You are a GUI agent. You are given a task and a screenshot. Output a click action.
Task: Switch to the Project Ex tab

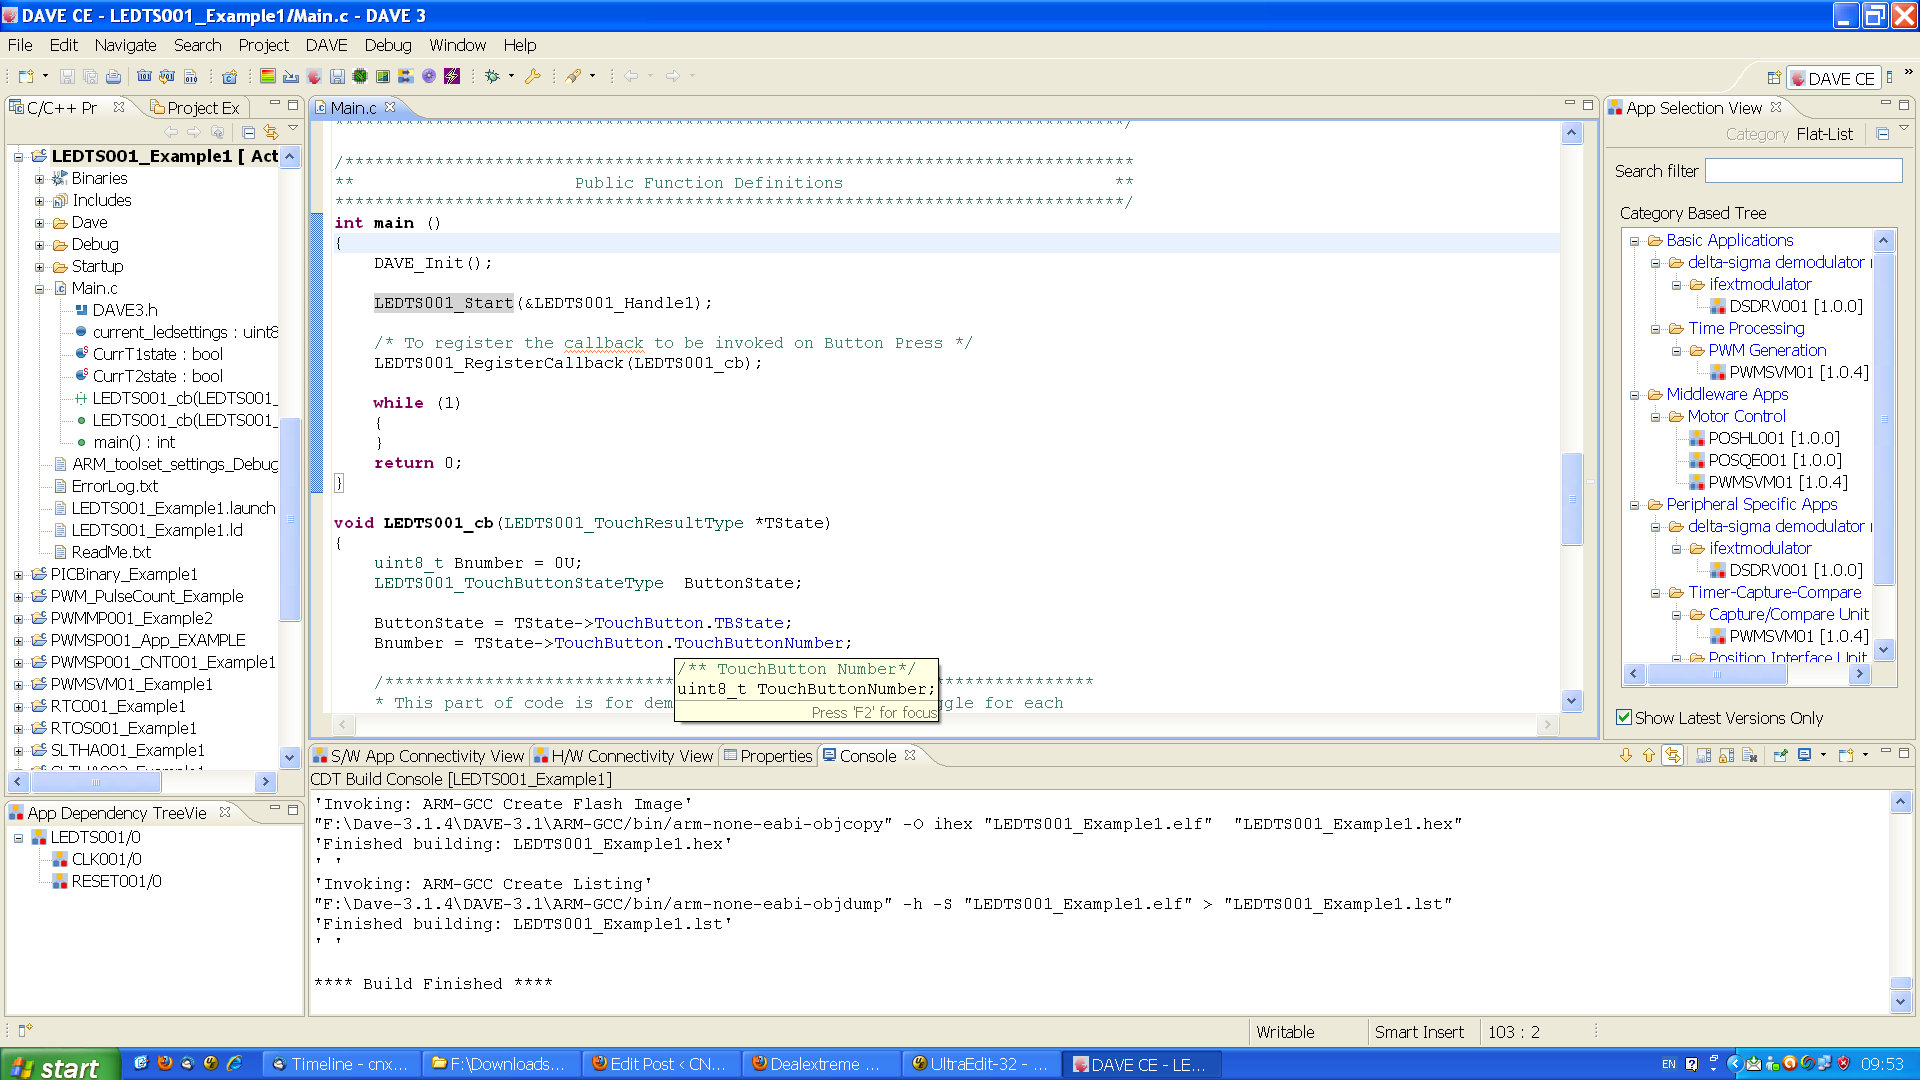(194, 107)
